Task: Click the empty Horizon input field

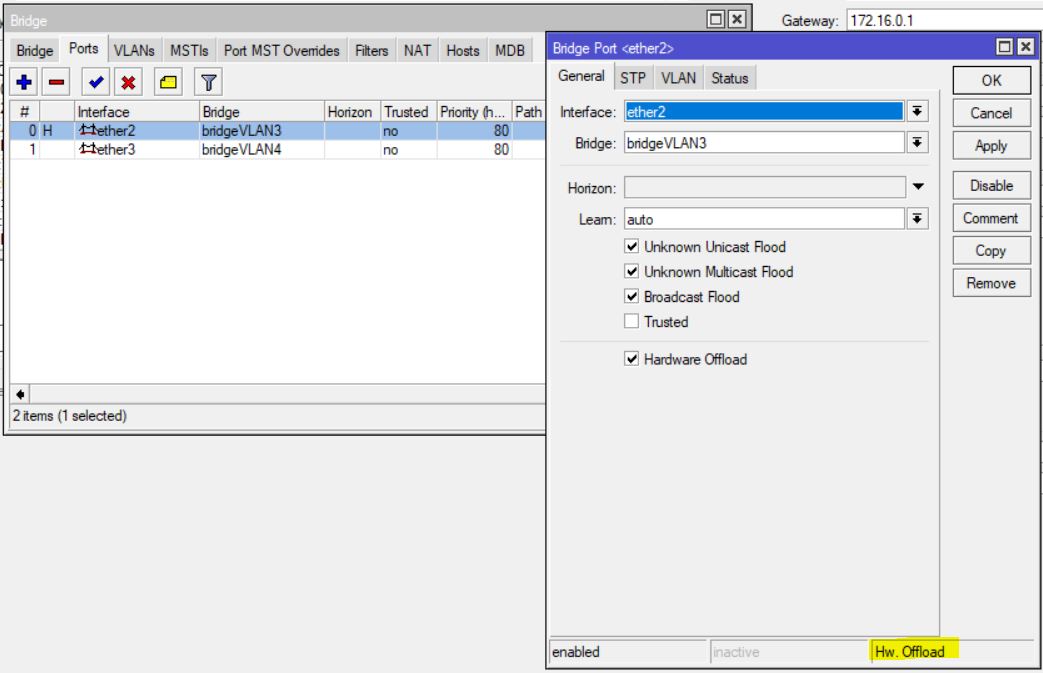Action: (764, 188)
